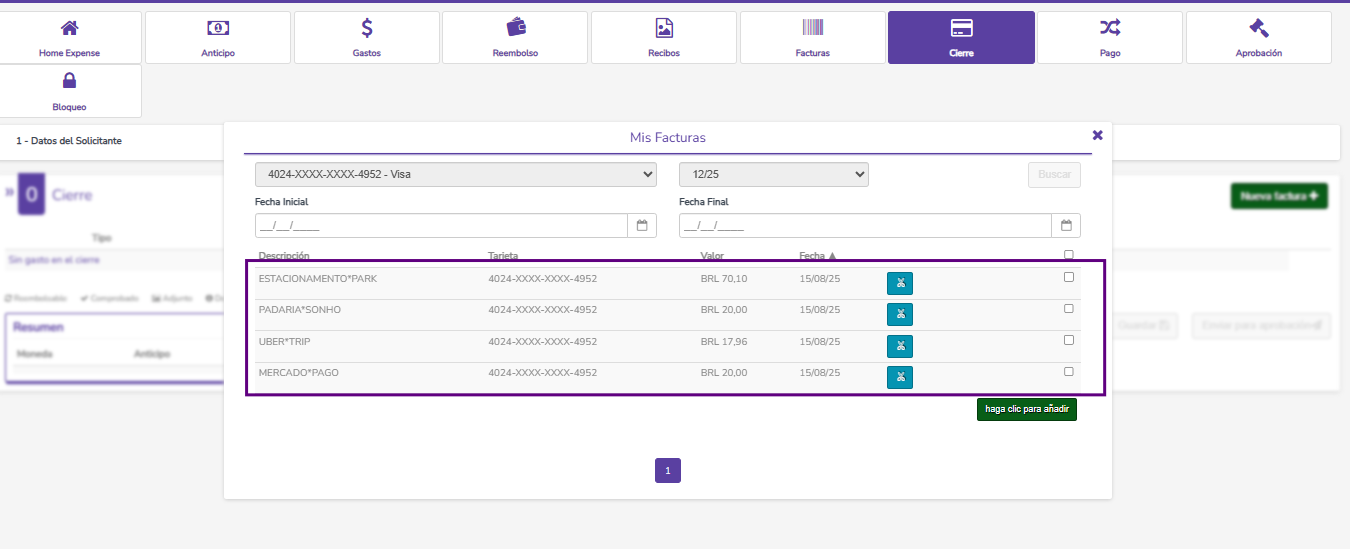Screen dimensions: 1350x549
Task: Expand the card selector 4024-XXXX-XXXX-4952 Visa
Action: pos(455,174)
